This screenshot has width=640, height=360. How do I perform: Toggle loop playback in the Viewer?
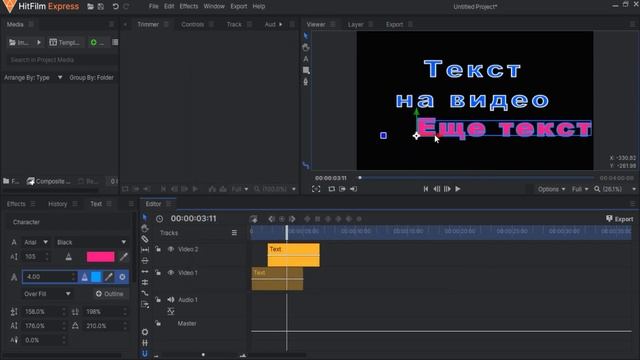coord(331,189)
